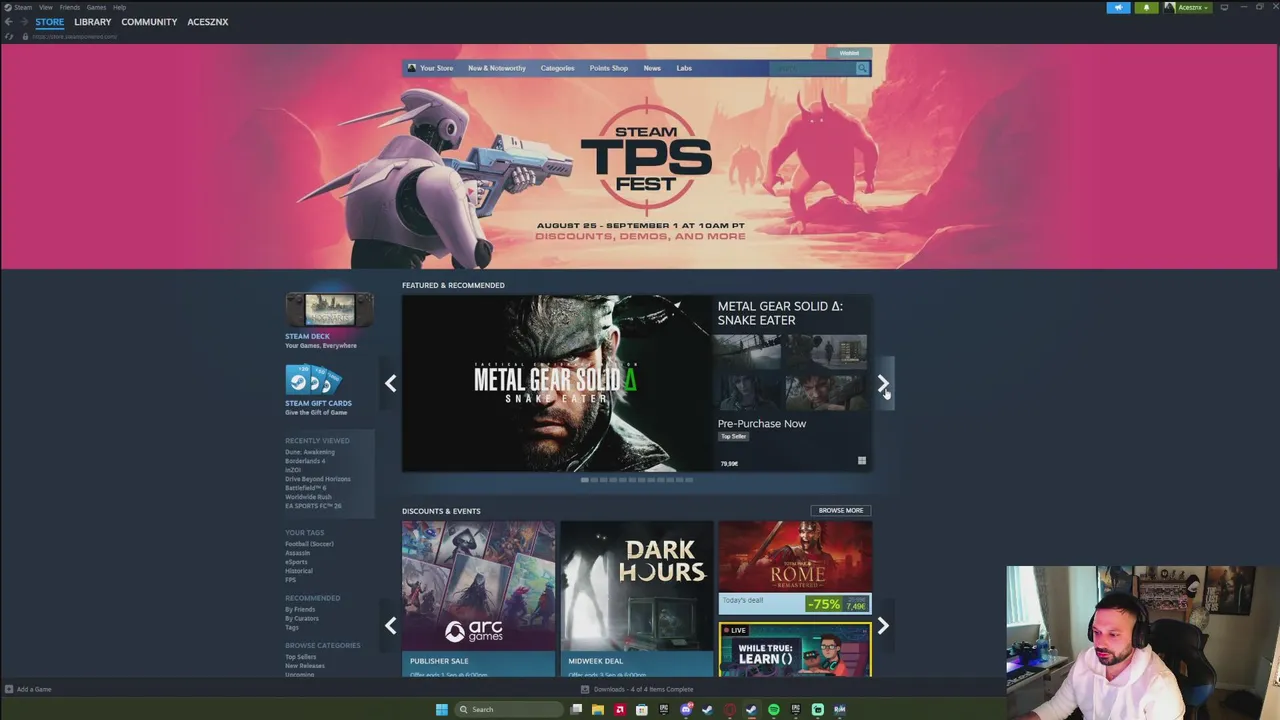Screen dimensions: 1280x720
Task: Open By Curators recommendations link
Action: [302, 618]
